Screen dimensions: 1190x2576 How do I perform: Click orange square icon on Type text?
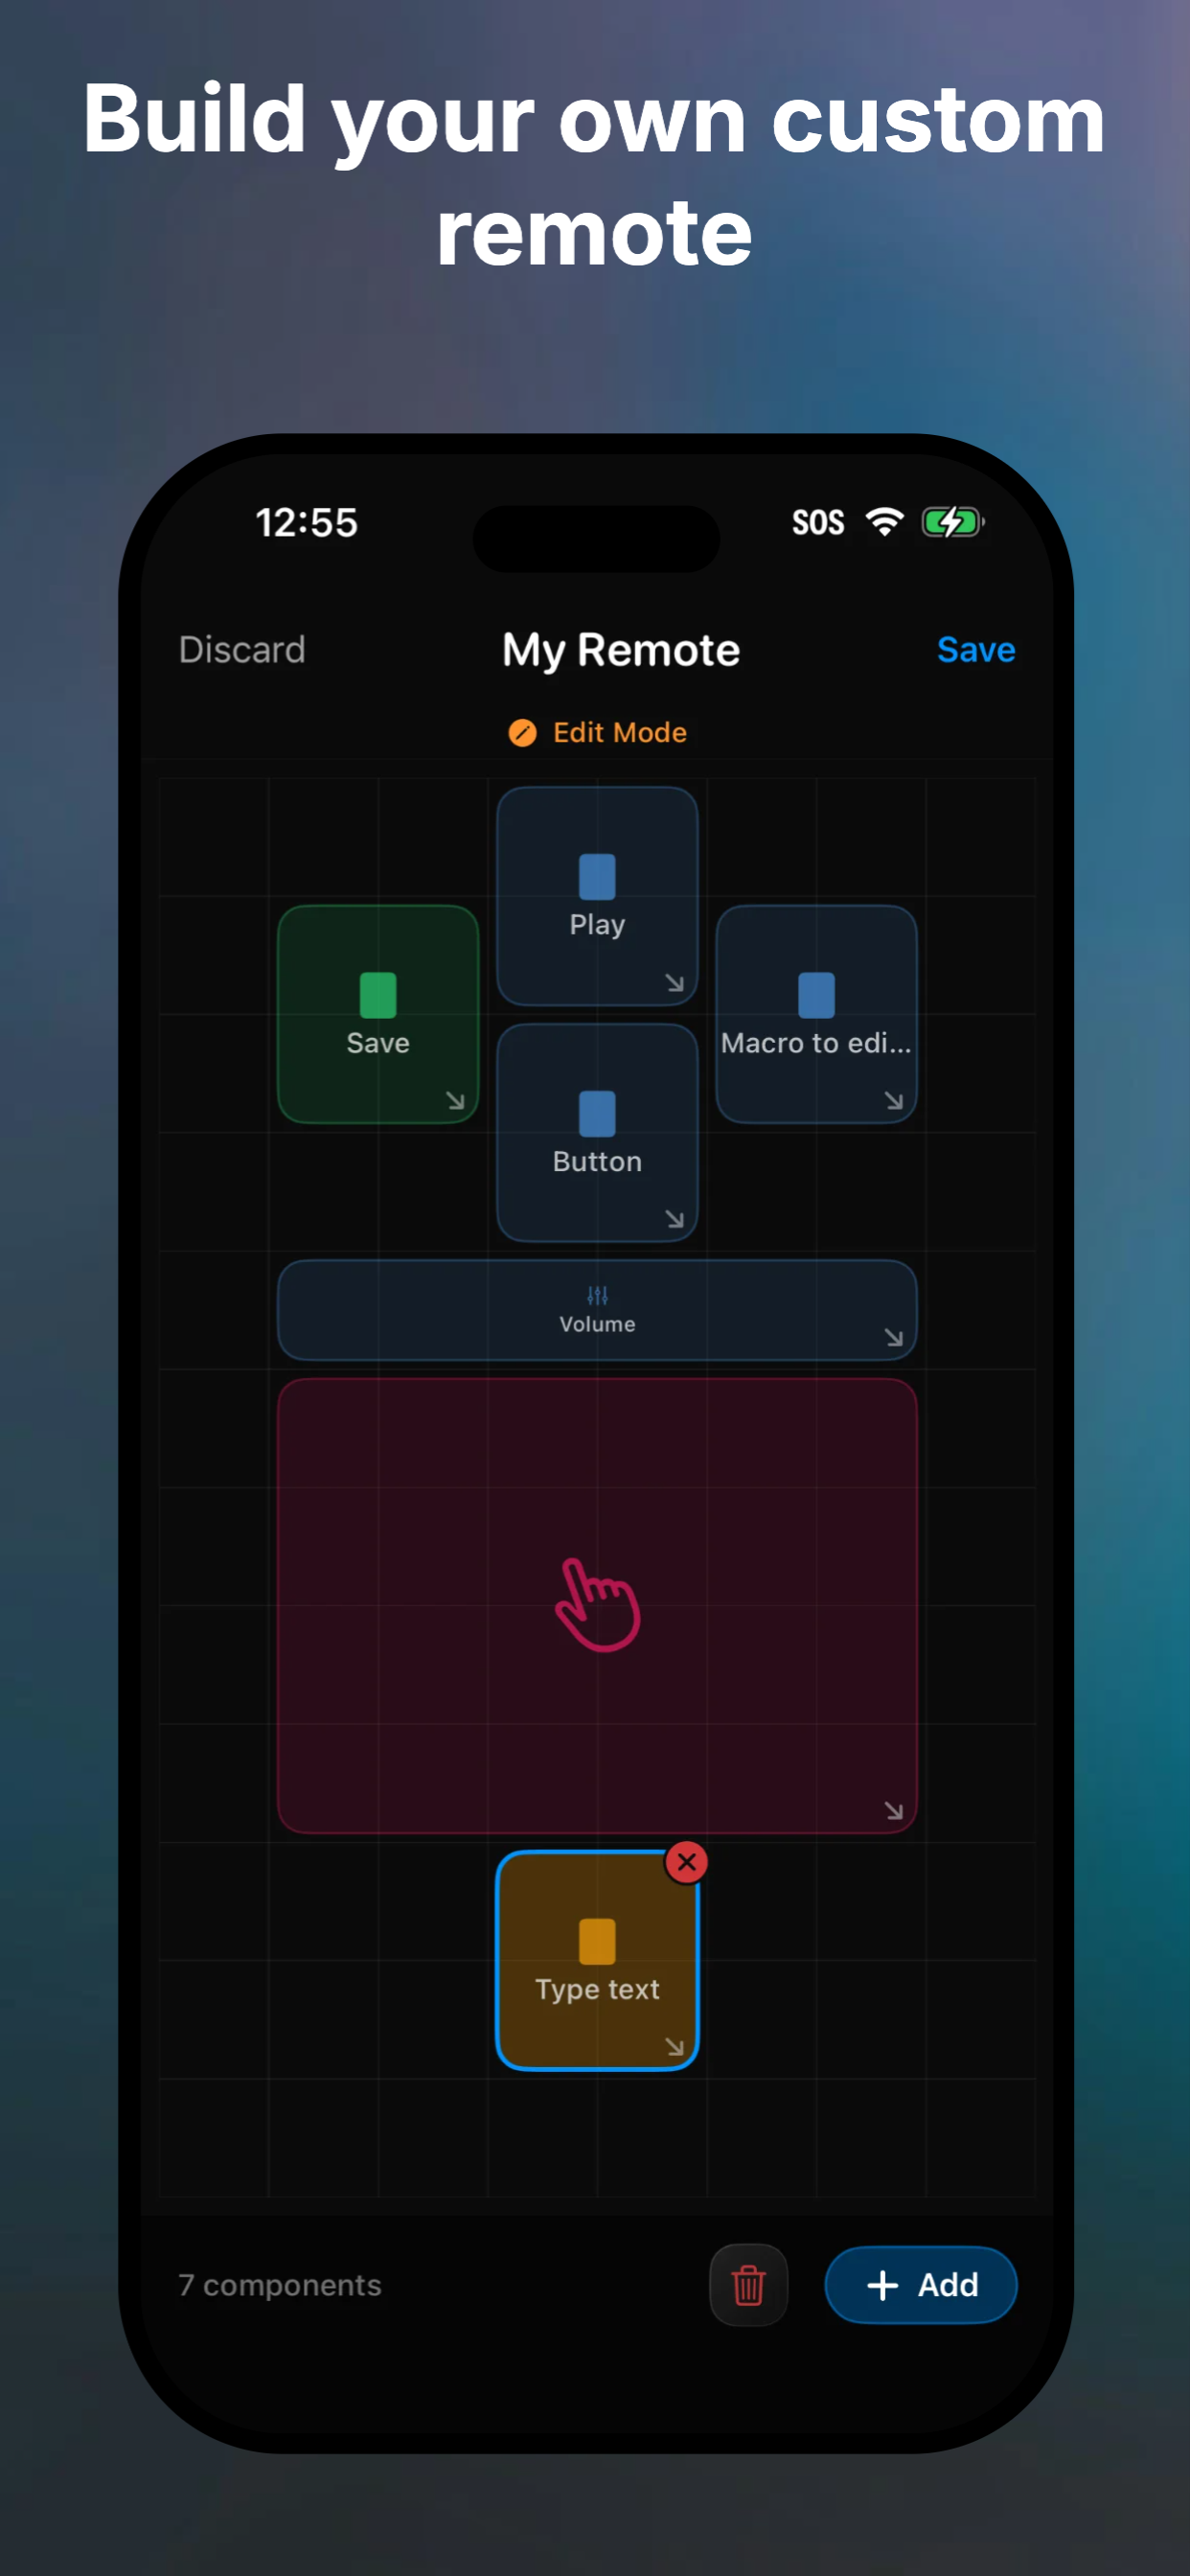597,1942
